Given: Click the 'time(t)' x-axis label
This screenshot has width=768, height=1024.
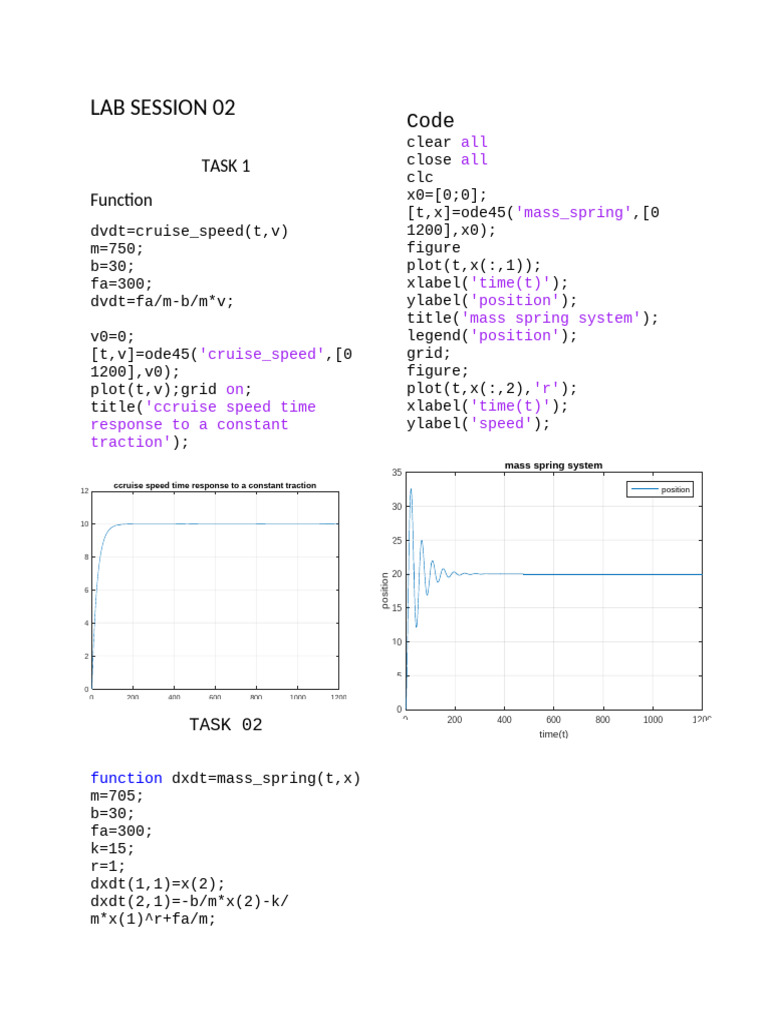Looking at the screenshot, I should click(x=554, y=734).
